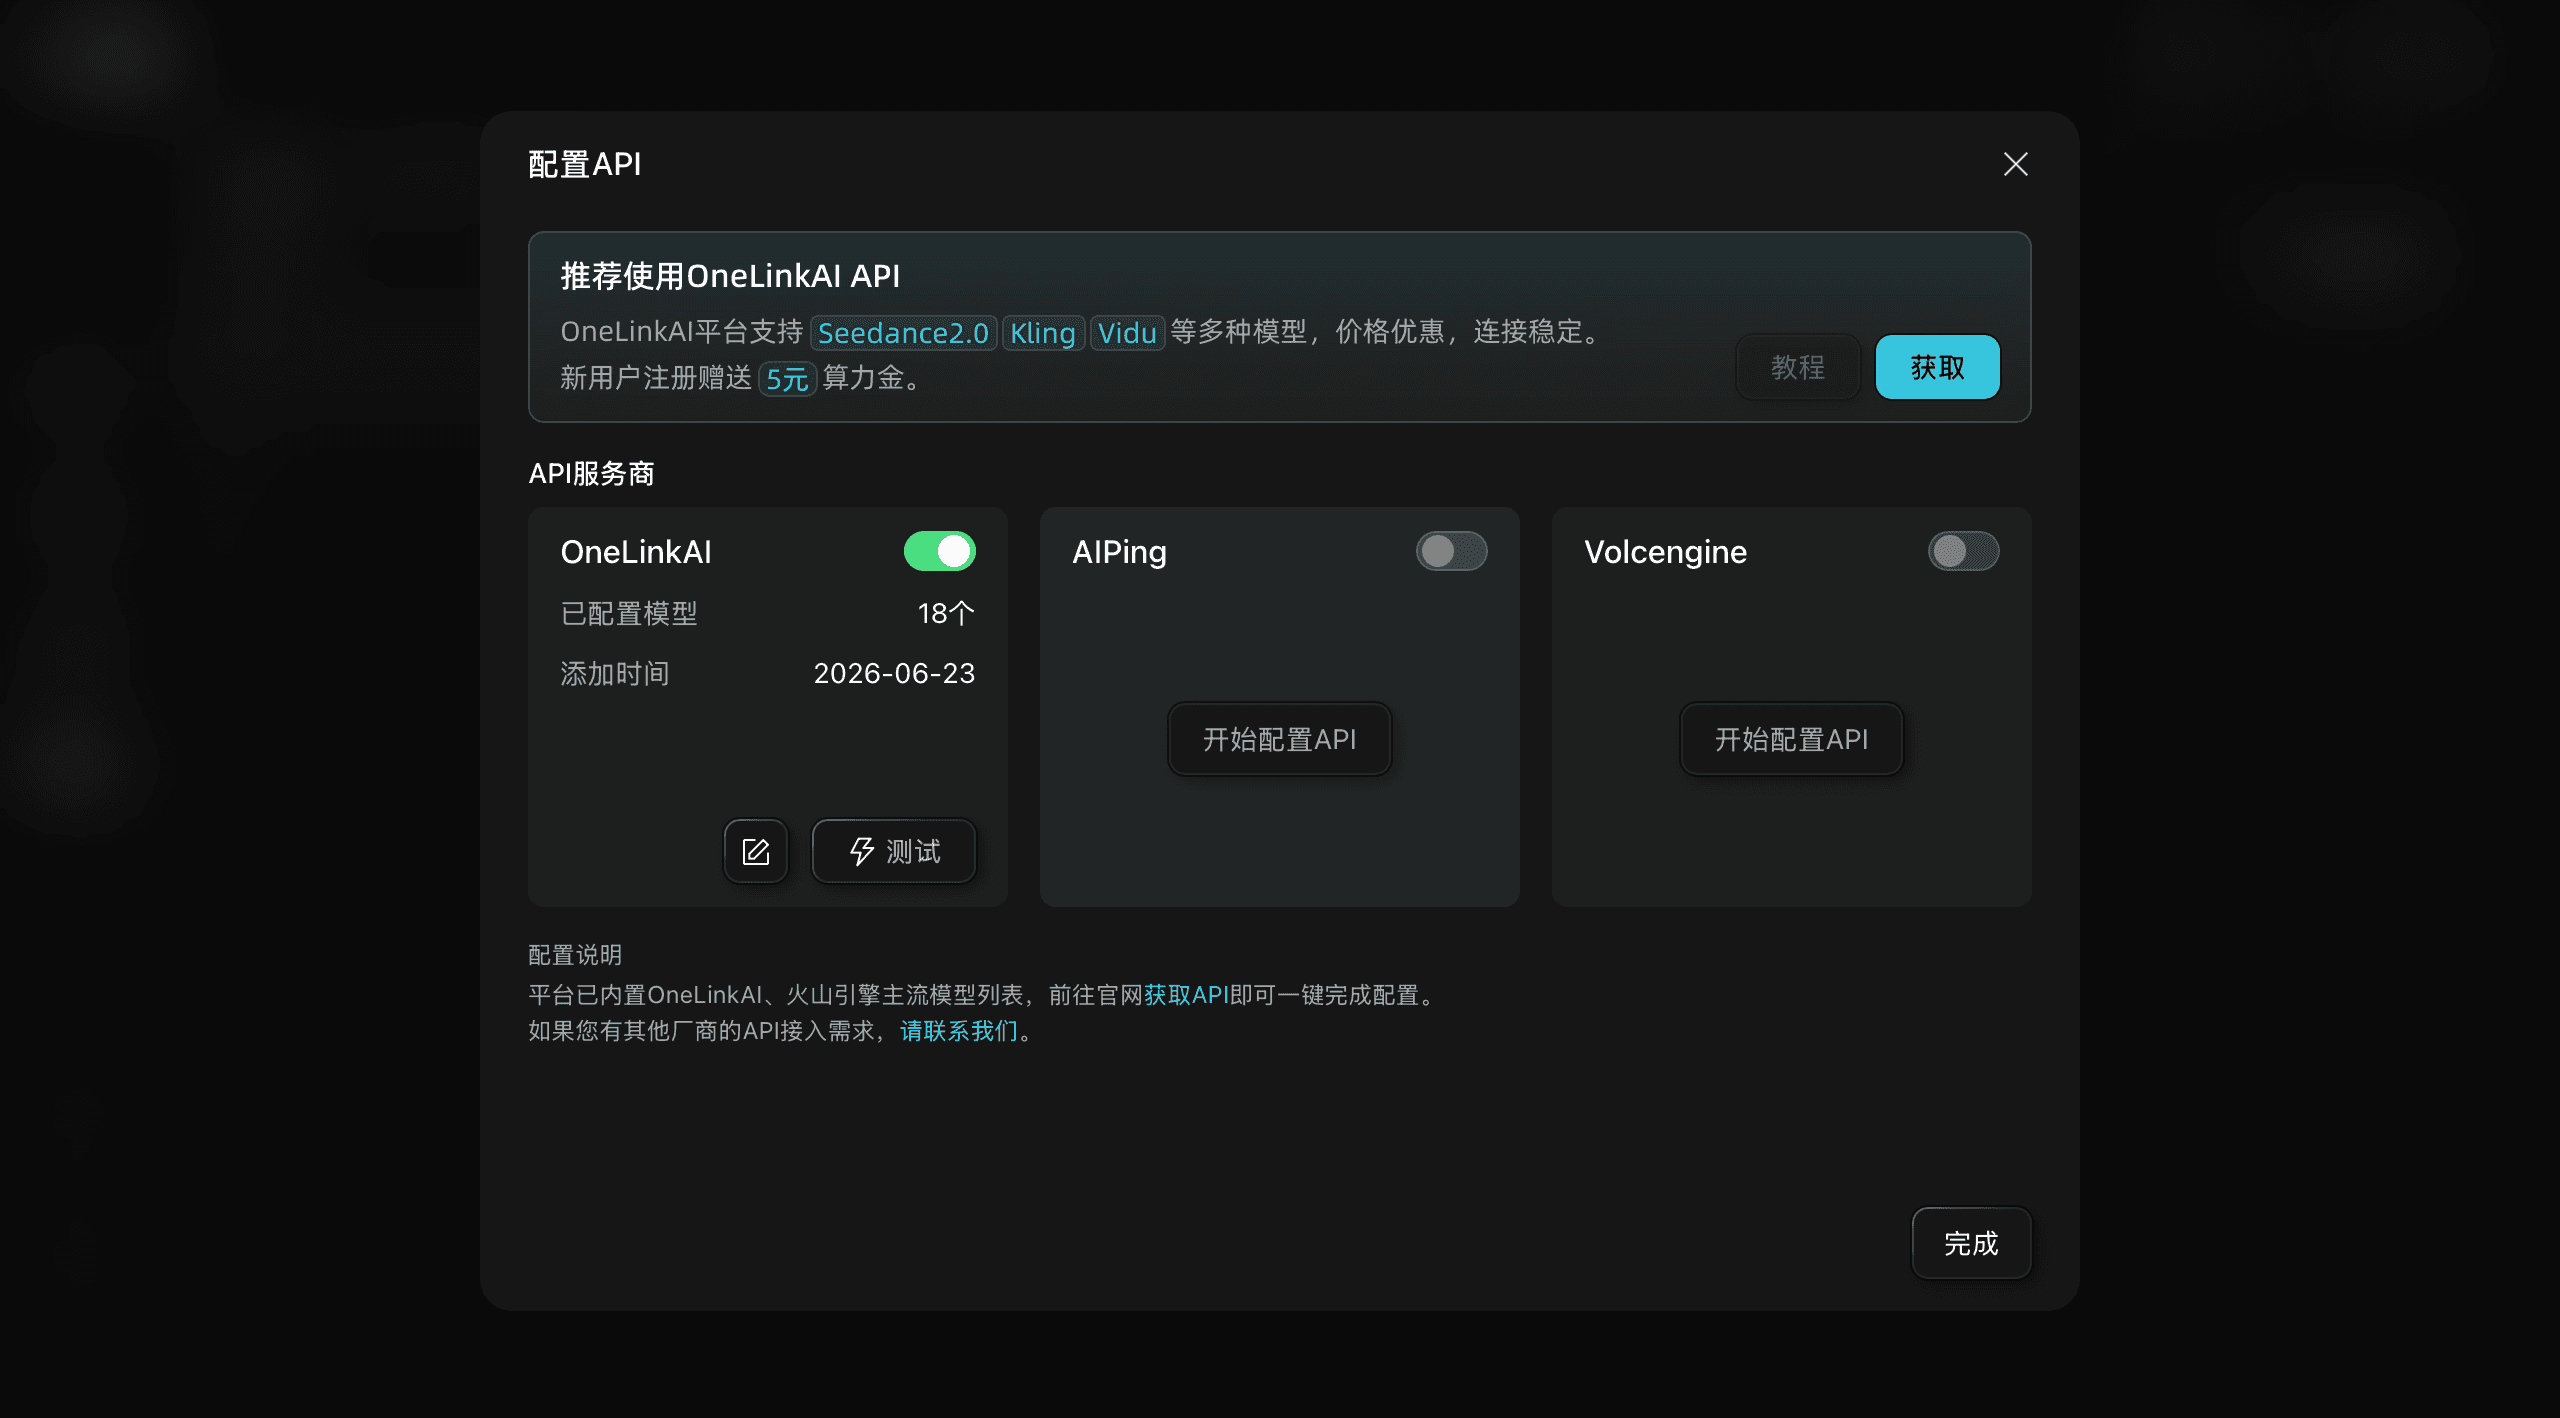Click the 18个 configured models value
The width and height of the screenshot is (2560, 1418).
946,613
